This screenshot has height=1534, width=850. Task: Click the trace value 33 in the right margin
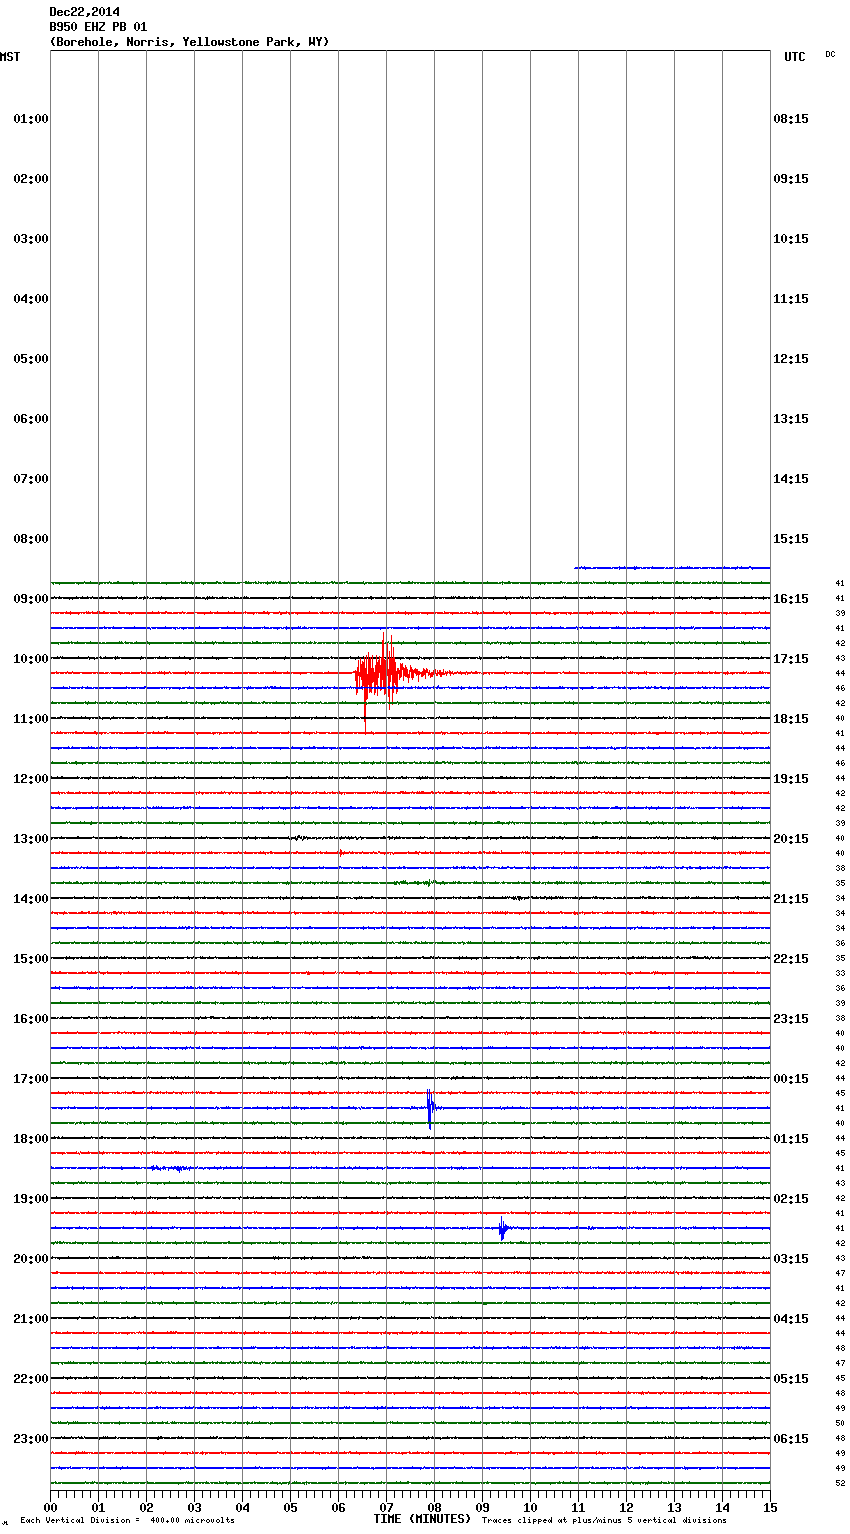840,973
